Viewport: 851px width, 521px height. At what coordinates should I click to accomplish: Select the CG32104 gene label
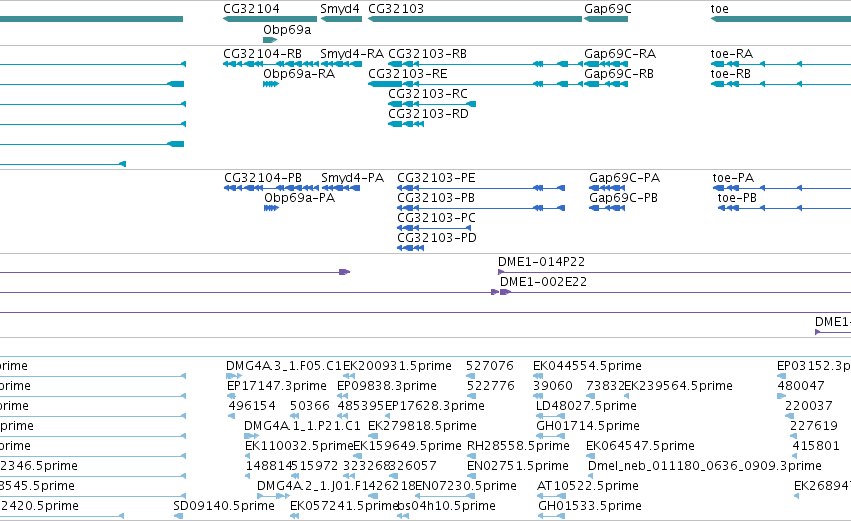tap(251, 9)
